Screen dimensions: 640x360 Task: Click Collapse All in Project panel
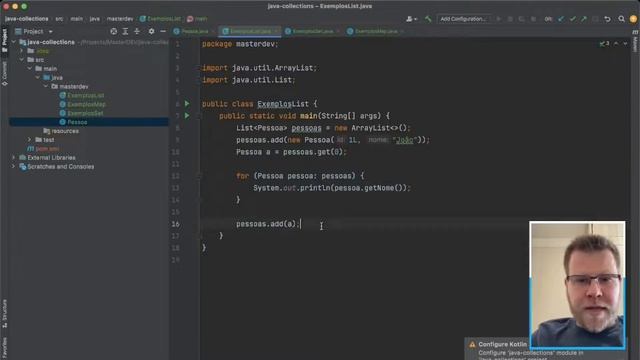137,31
